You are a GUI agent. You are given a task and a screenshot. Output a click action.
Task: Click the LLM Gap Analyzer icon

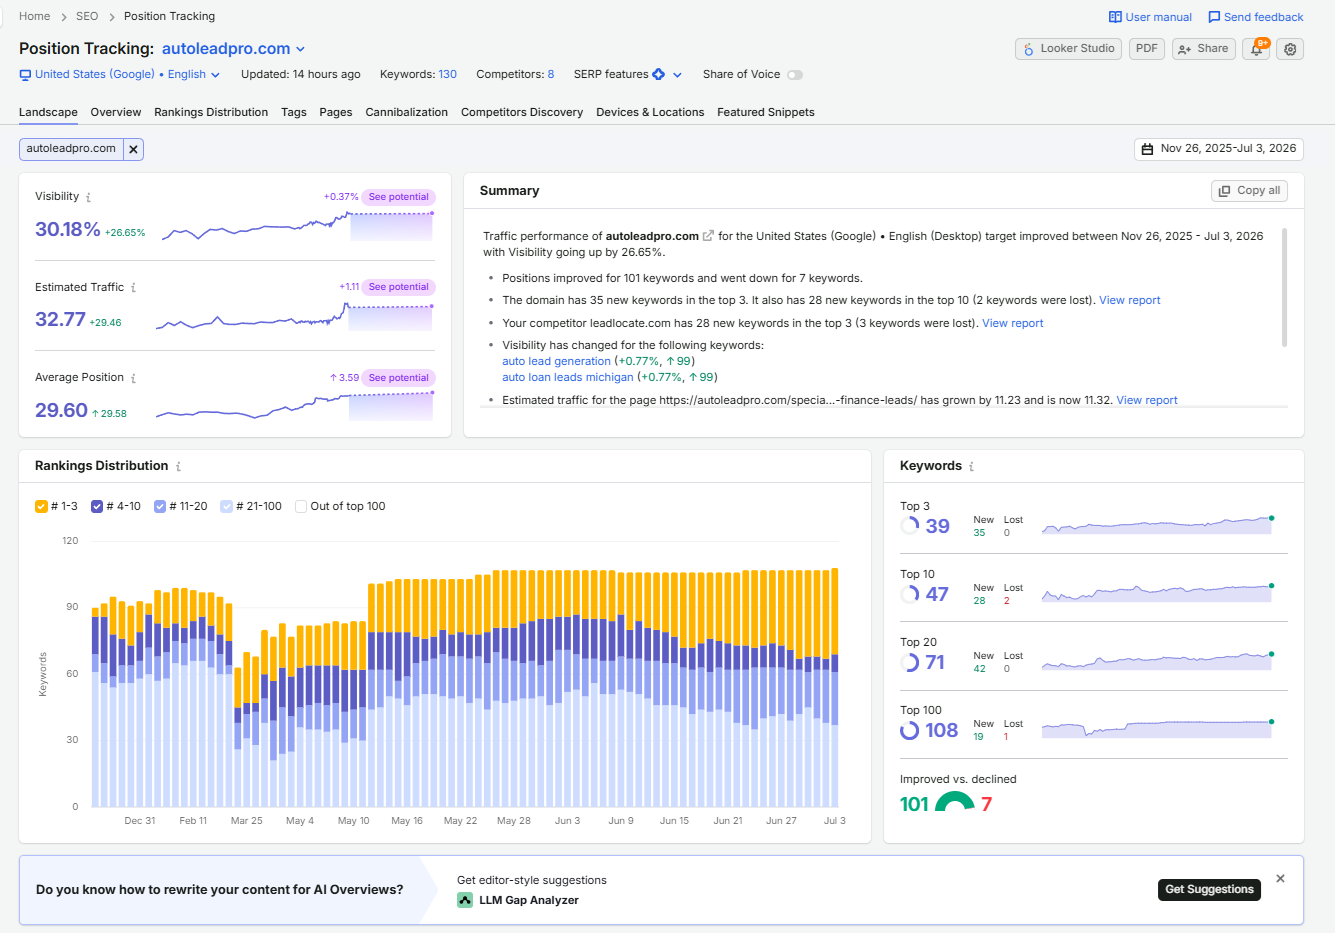point(465,900)
